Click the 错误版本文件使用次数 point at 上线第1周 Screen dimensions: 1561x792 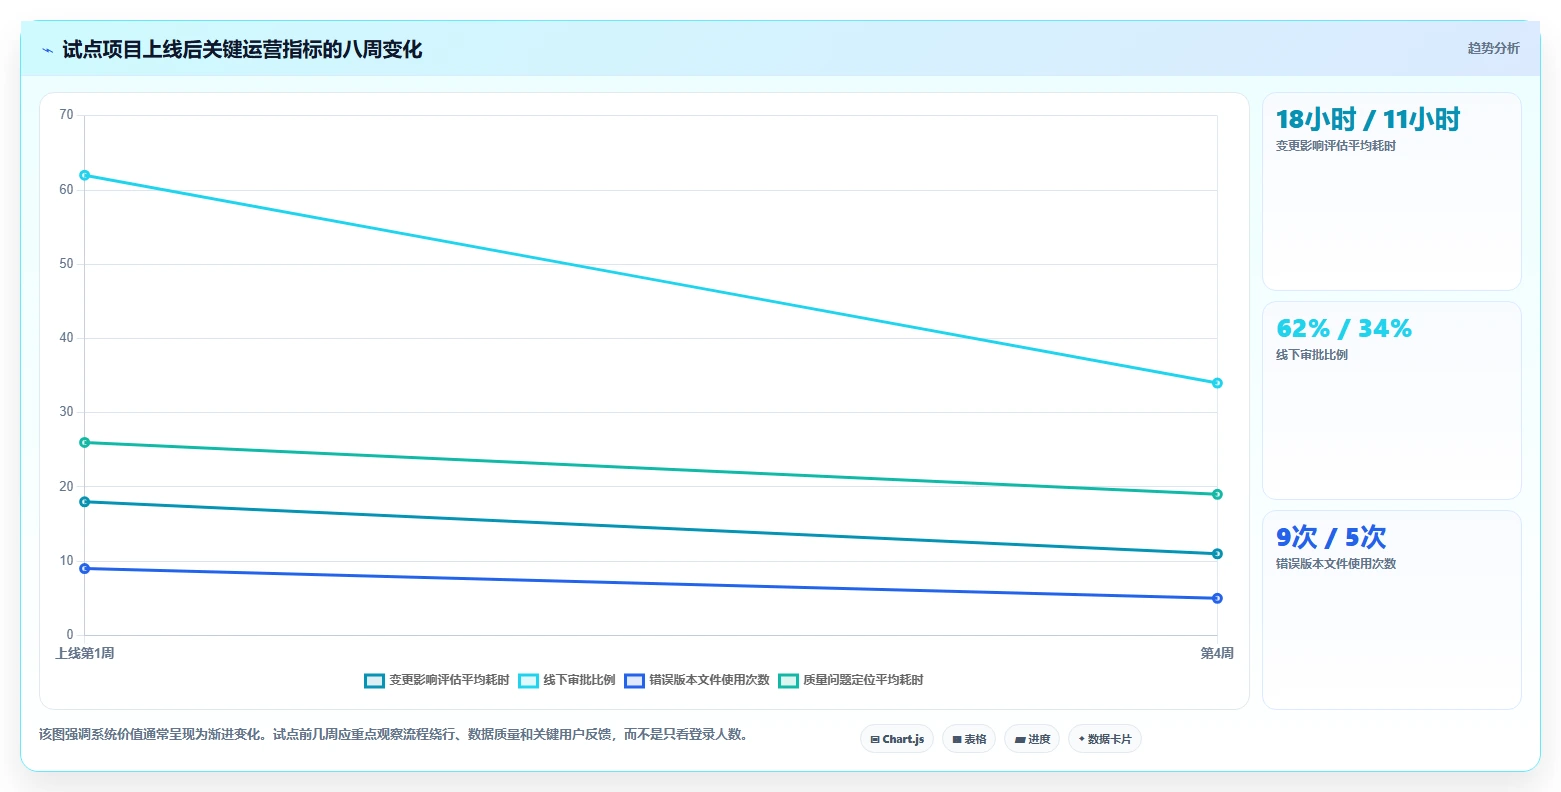point(84,568)
